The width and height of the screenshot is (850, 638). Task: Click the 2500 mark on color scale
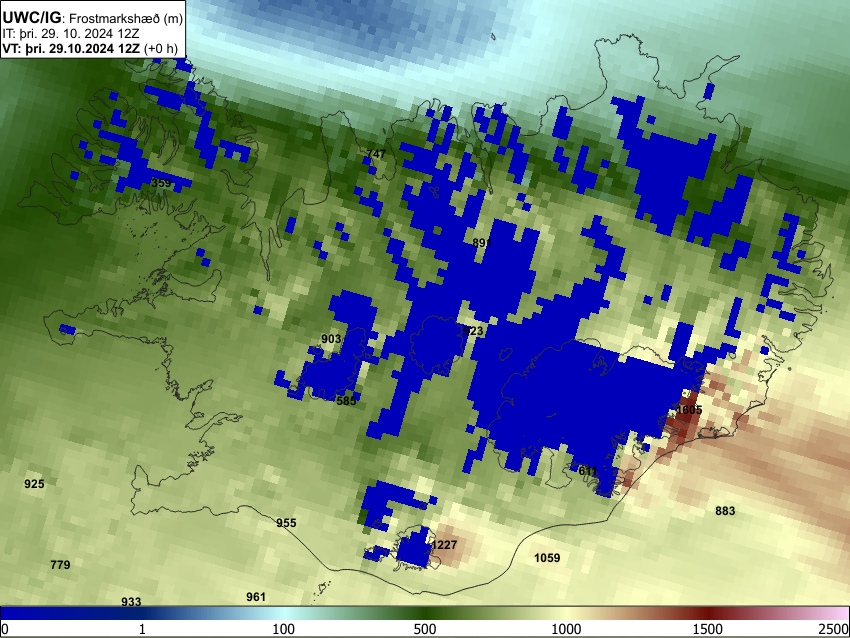click(x=835, y=629)
